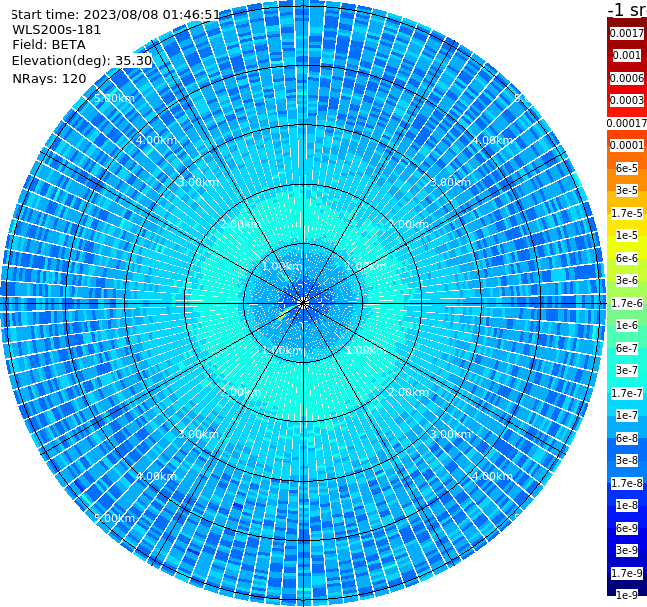Image resolution: width=647 pixels, height=607 pixels.
Task: Click the 1.7e-9 colorbar label
Action: click(627, 573)
